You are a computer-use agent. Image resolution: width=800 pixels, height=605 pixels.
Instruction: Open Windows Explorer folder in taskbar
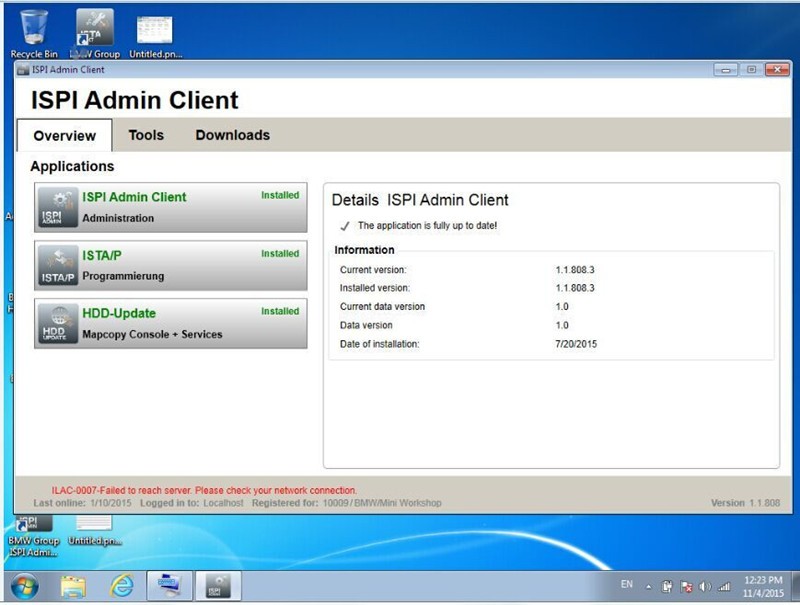click(74, 586)
